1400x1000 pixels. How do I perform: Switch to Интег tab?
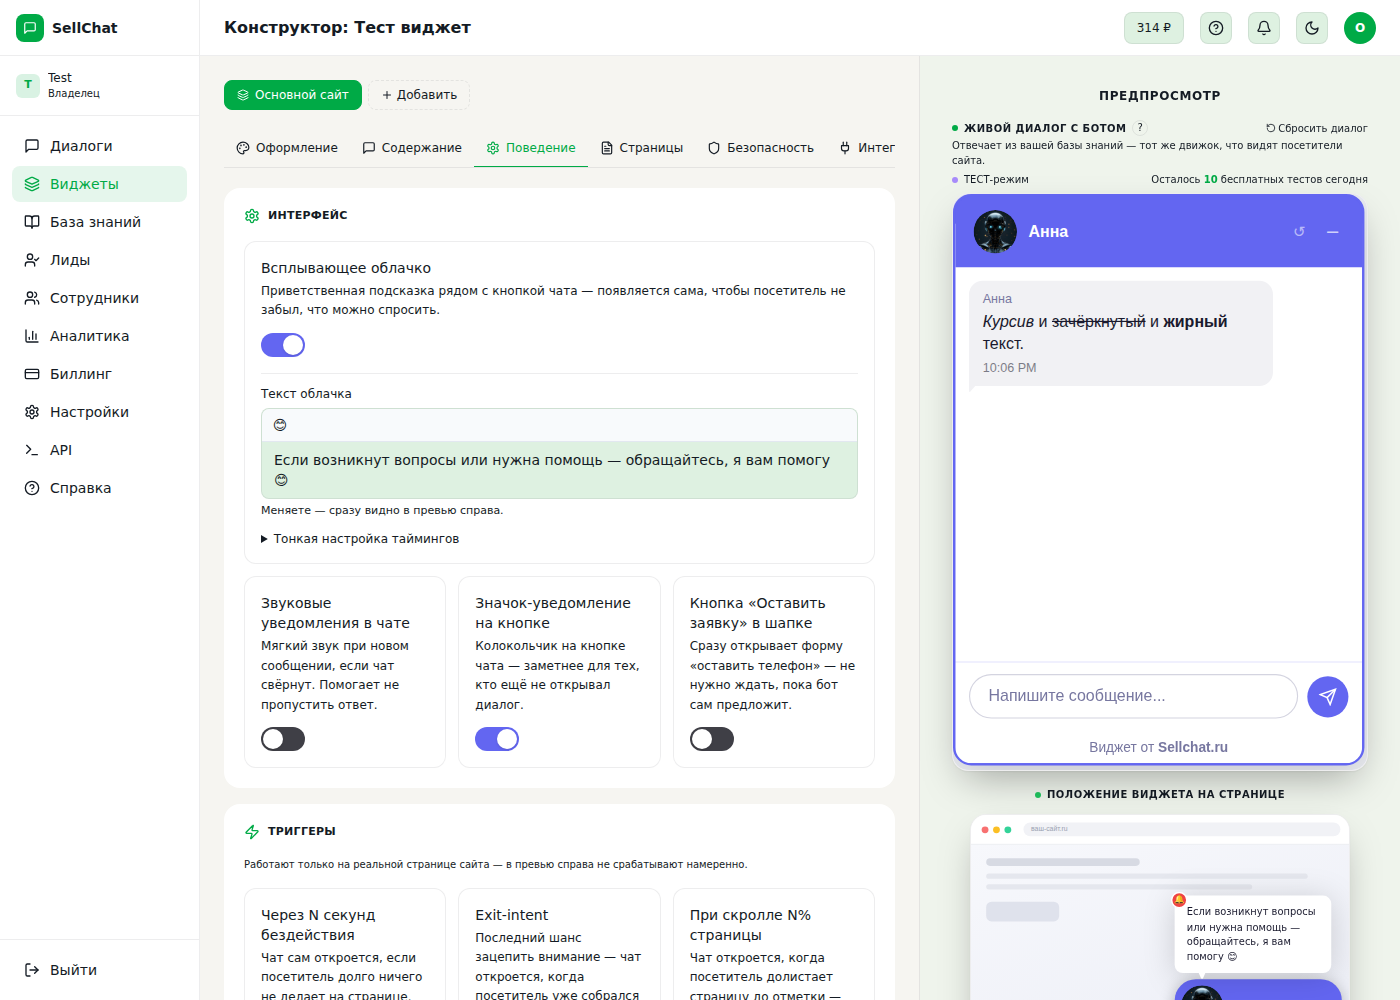click(867, 148)
